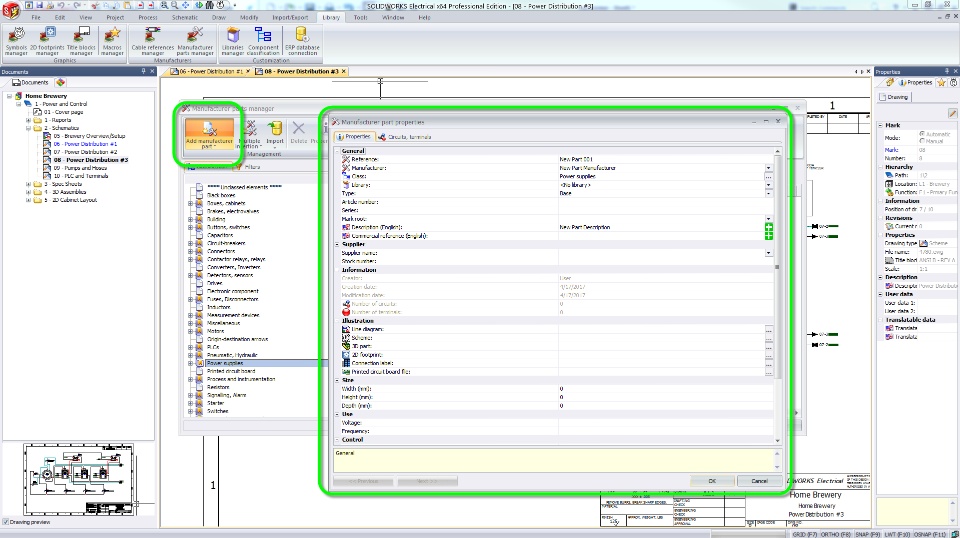Open the Manufacturer dropdown
Viewport: 960px width, 538px height.
(768, 168)
